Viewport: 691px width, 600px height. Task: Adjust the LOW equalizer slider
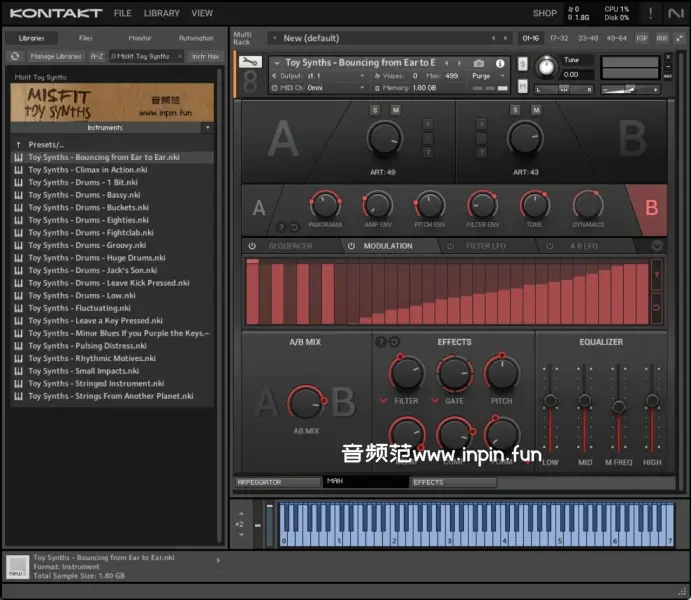pos(550,402)
